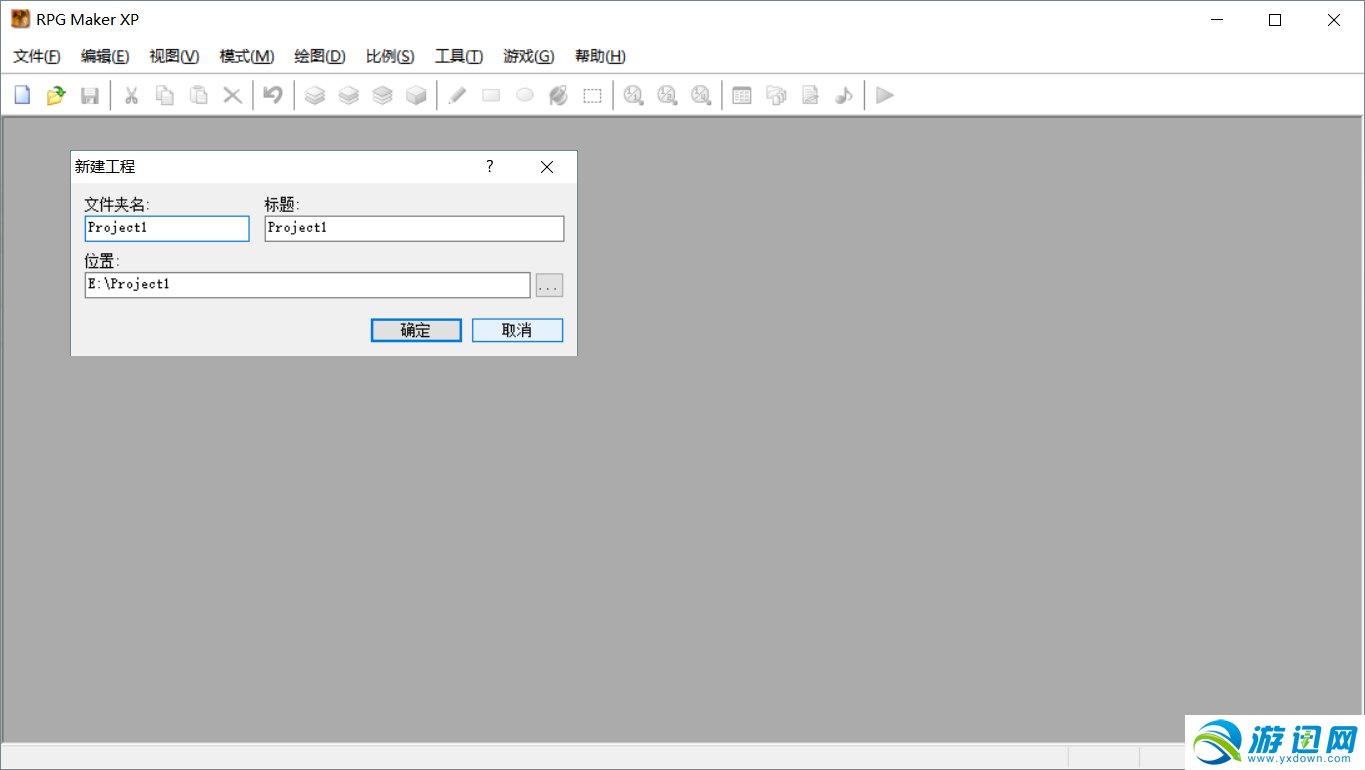Viewport: 1365px width, 770px height.
Task: Open the 视图(V) menu
Action: pos(174,56)
